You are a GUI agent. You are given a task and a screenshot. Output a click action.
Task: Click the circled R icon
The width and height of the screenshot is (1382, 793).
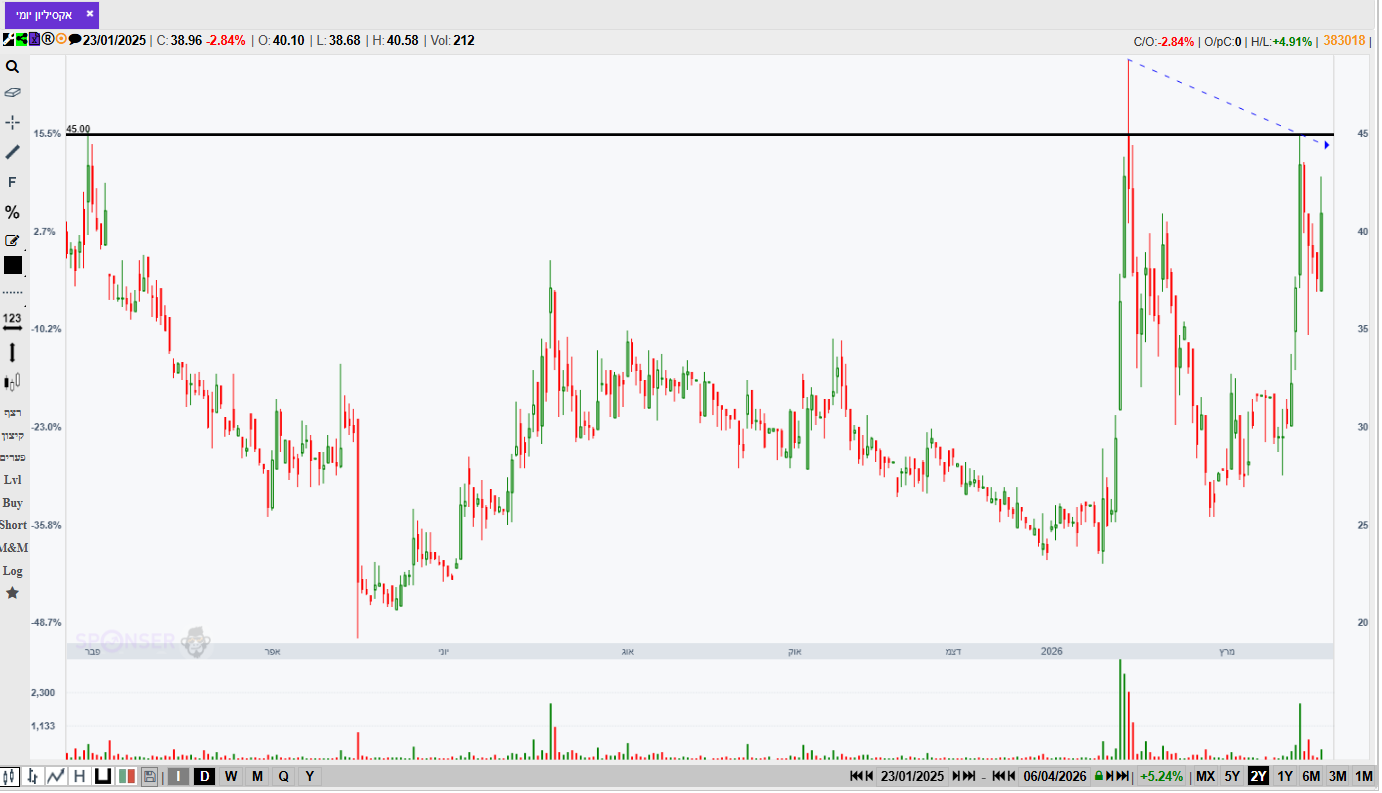[48, 40]
